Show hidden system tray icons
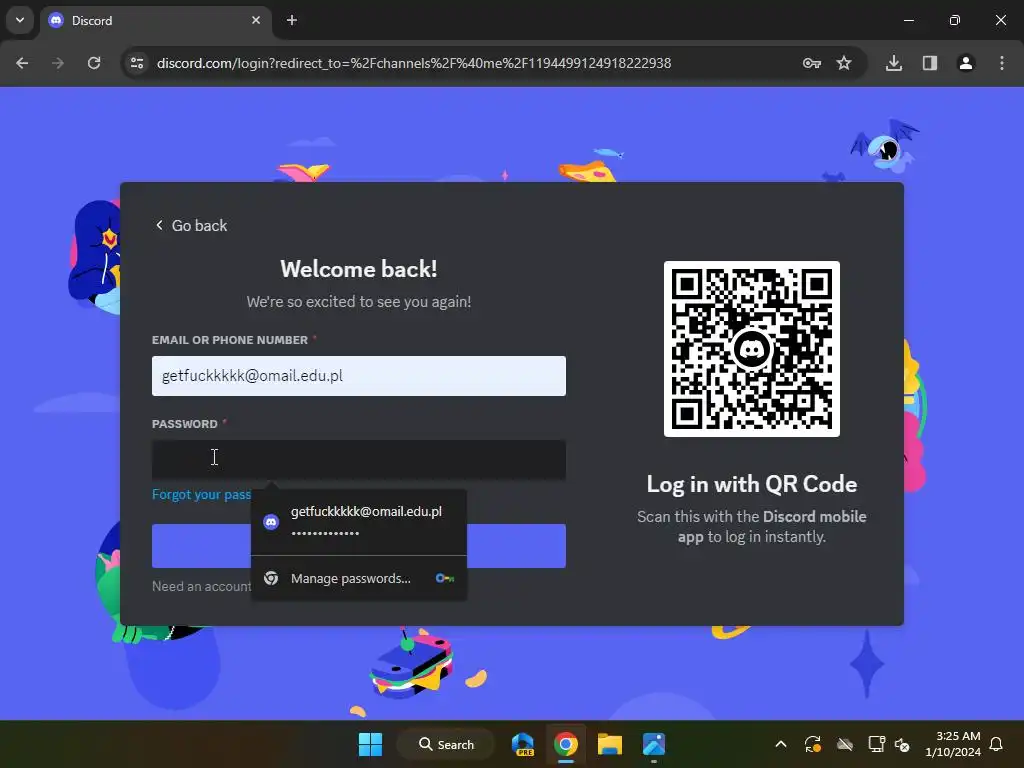This screenshot has width=1024, height=768. point(781,744)
